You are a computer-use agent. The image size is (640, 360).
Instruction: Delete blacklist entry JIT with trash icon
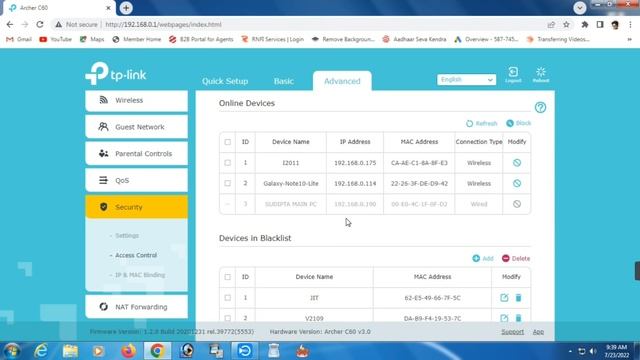click(518, 298)
